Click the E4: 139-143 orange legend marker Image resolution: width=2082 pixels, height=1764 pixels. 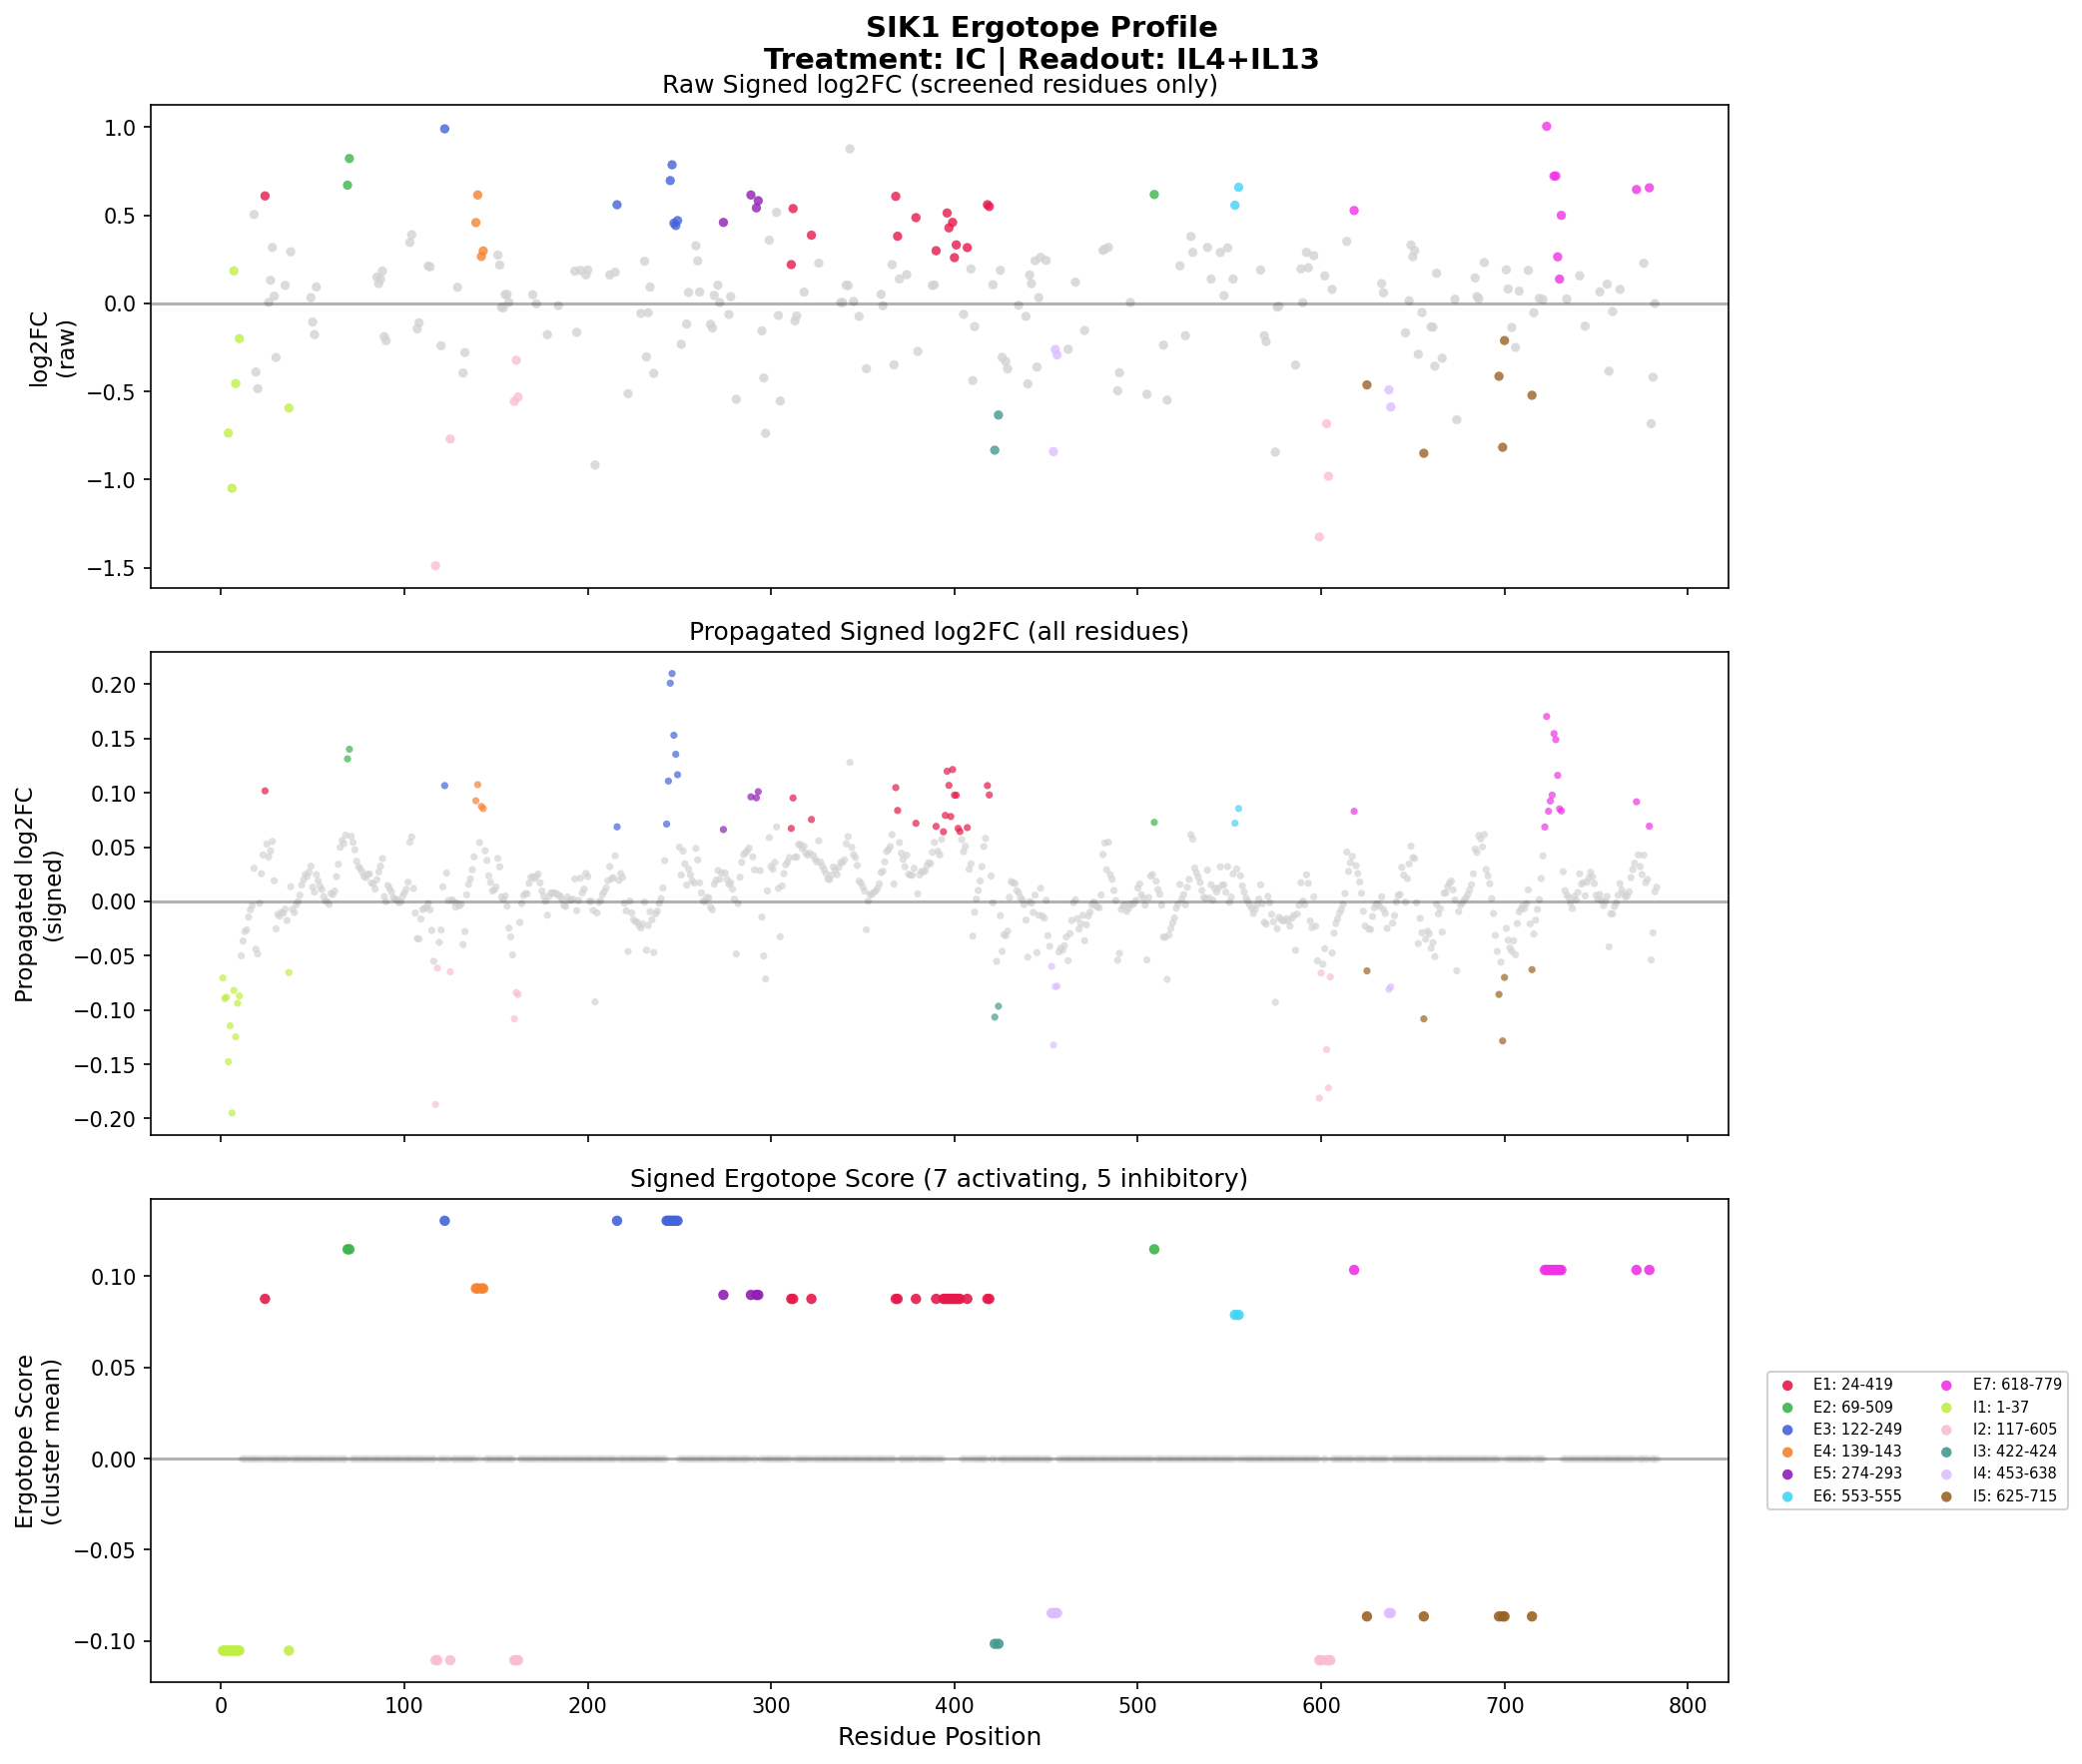[1787, 1451]
